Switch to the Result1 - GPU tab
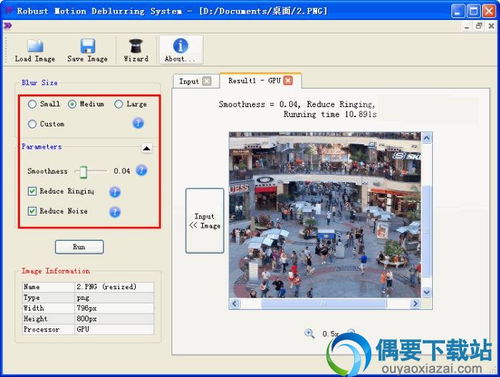The width and height of the screenshot is (500, 377). [255, 81]
